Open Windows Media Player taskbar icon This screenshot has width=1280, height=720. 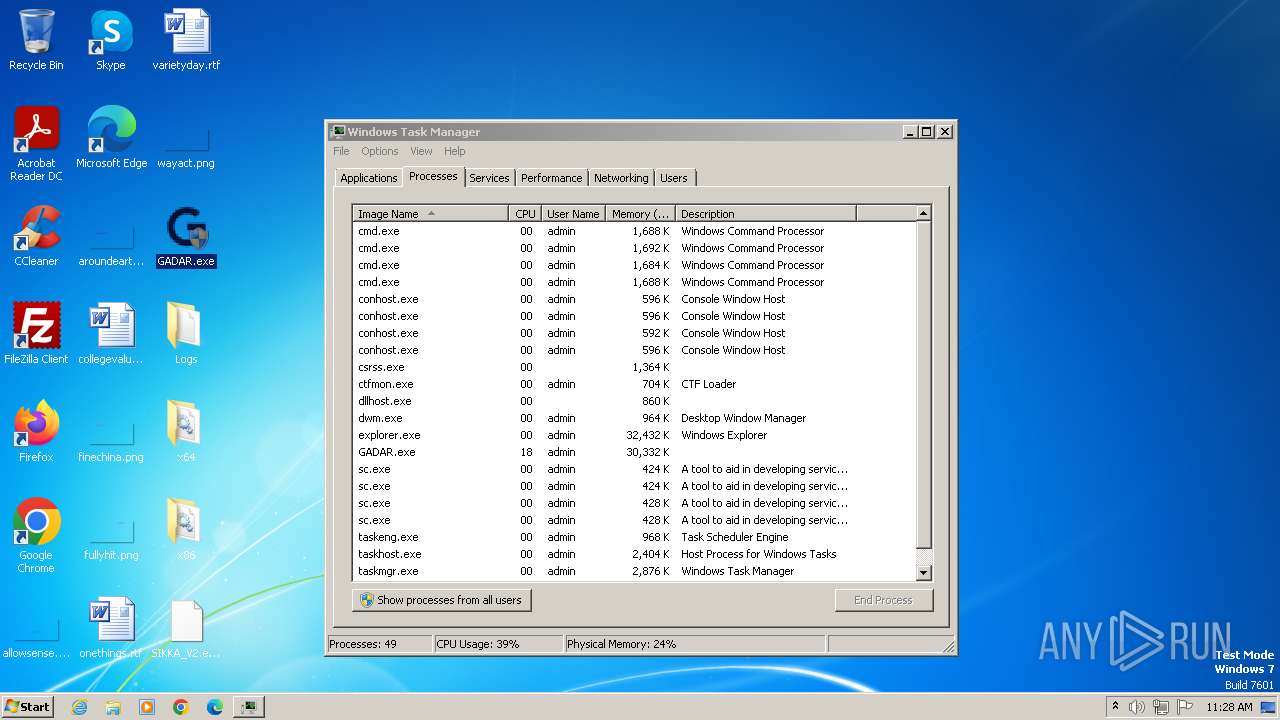click(147, 707)
